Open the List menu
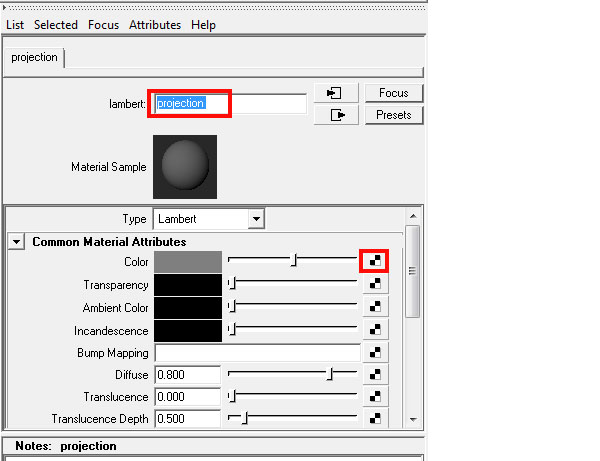This screenshot has width=600, height=461. point(15,25)
